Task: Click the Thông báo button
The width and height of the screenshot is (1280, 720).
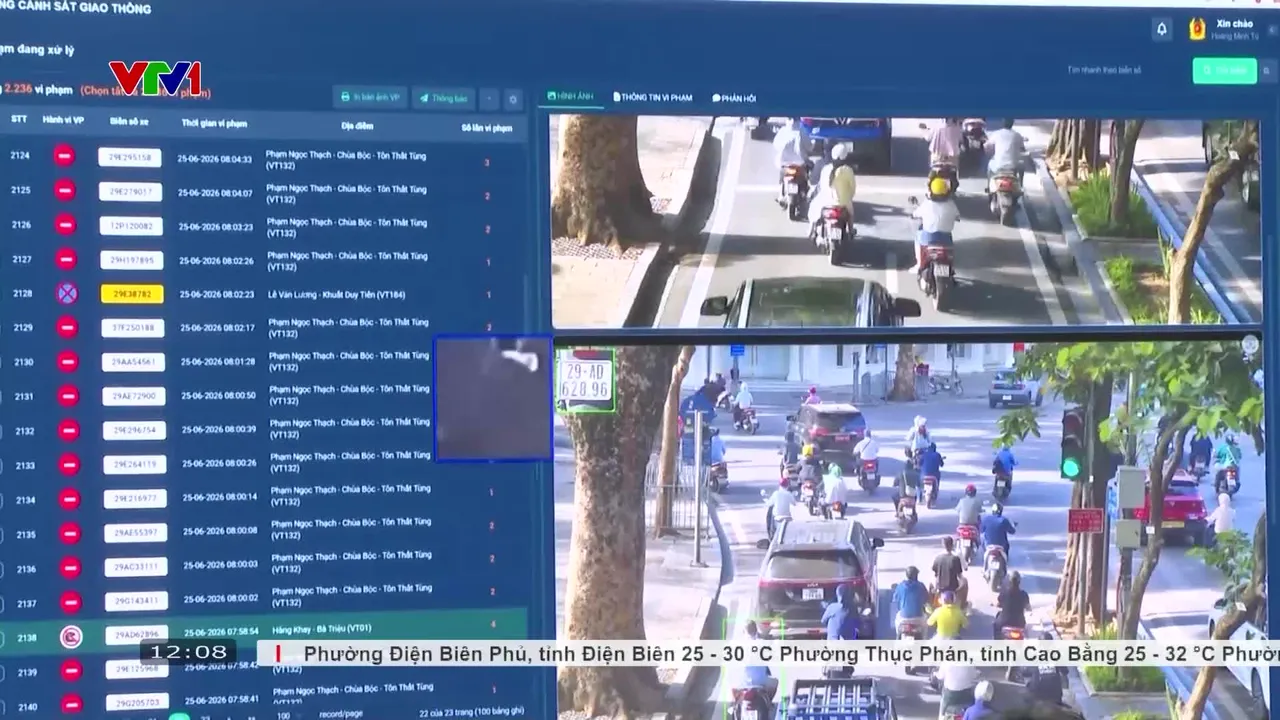Action: [444, 98]
